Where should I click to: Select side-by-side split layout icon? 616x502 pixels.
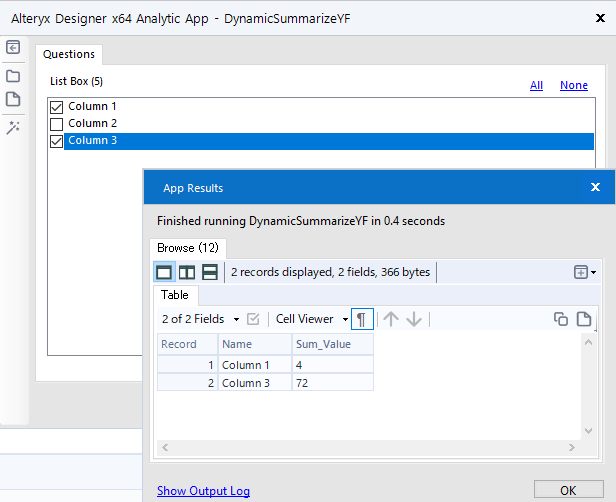click(187, 272)
